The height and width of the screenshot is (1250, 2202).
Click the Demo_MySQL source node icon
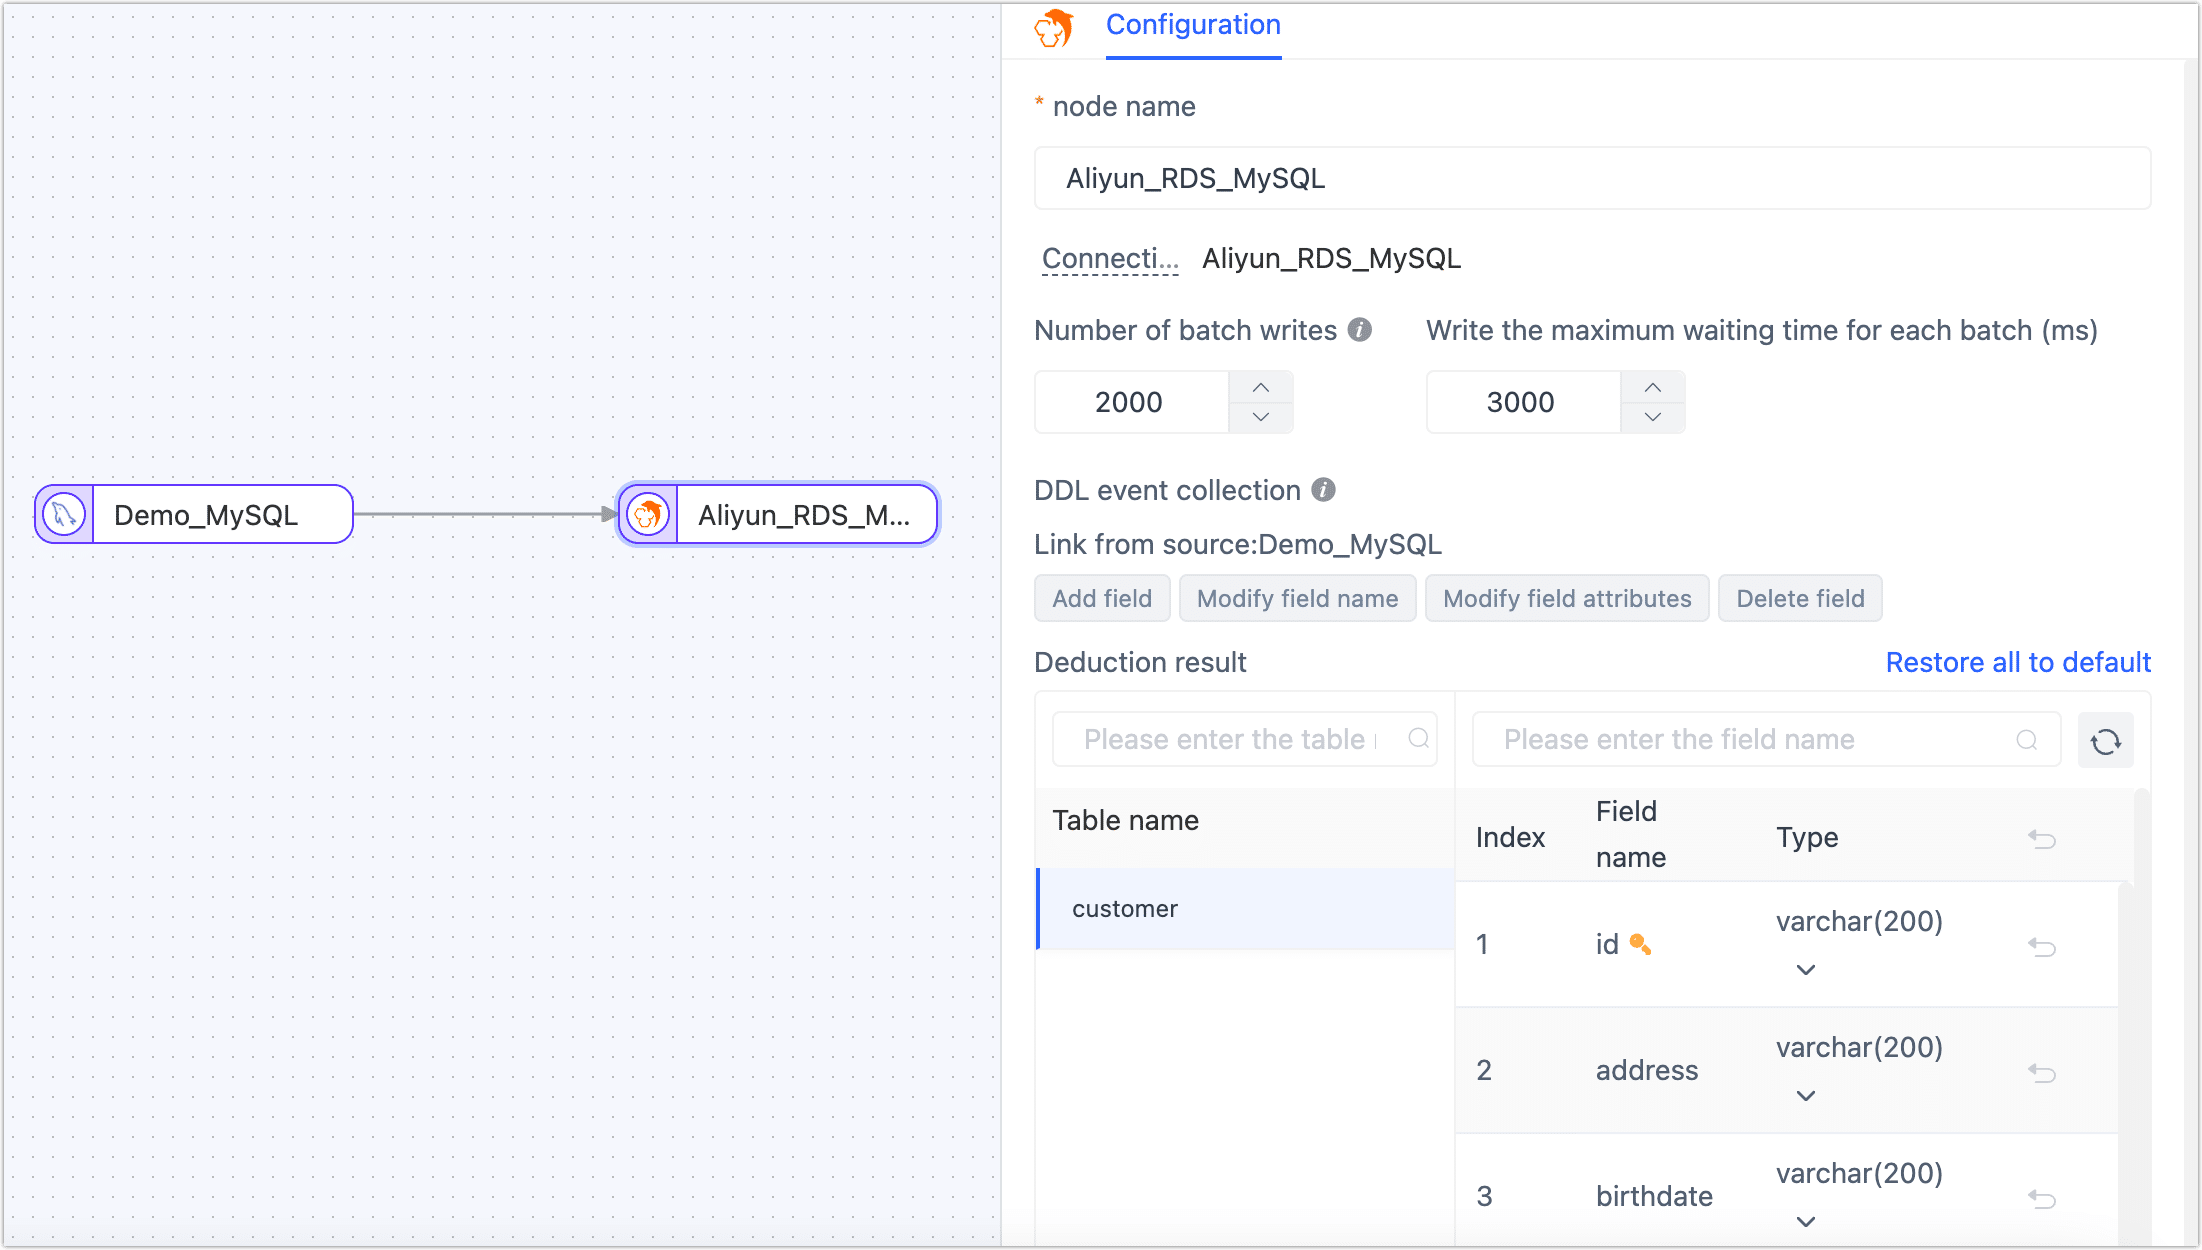[67, 514]
